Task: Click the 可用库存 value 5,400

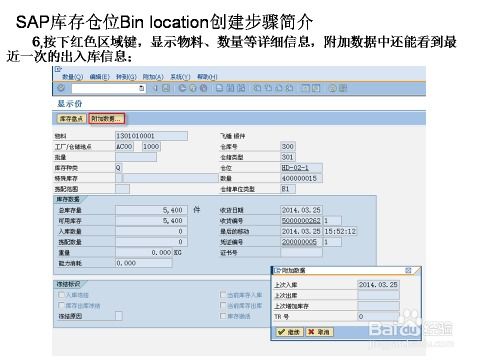Action: pos(151,221)
